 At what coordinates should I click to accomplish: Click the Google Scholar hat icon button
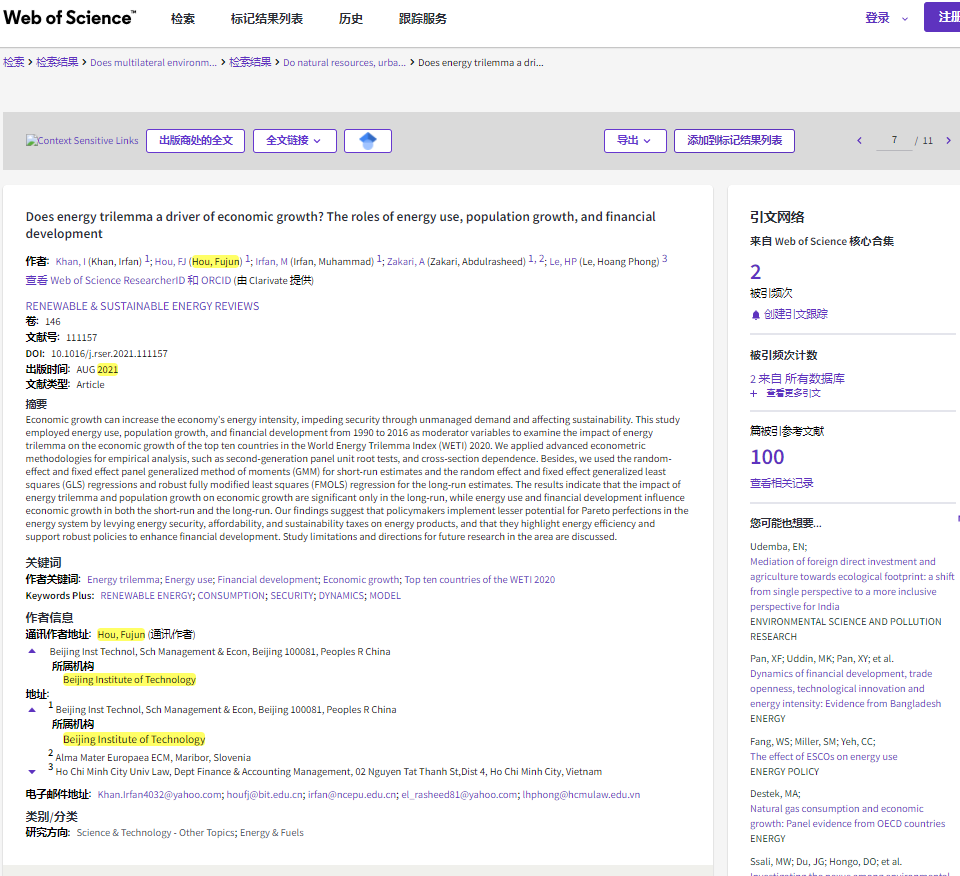(367, 141)
